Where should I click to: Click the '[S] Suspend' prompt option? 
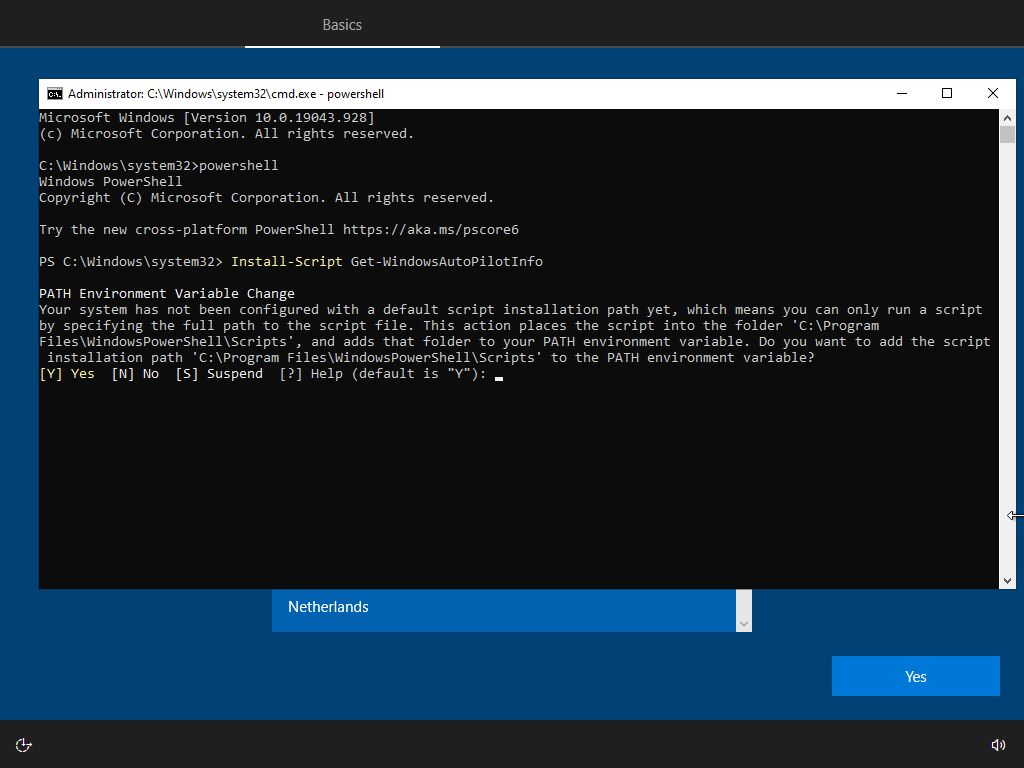pyautogui.click(x=219, y=374)
